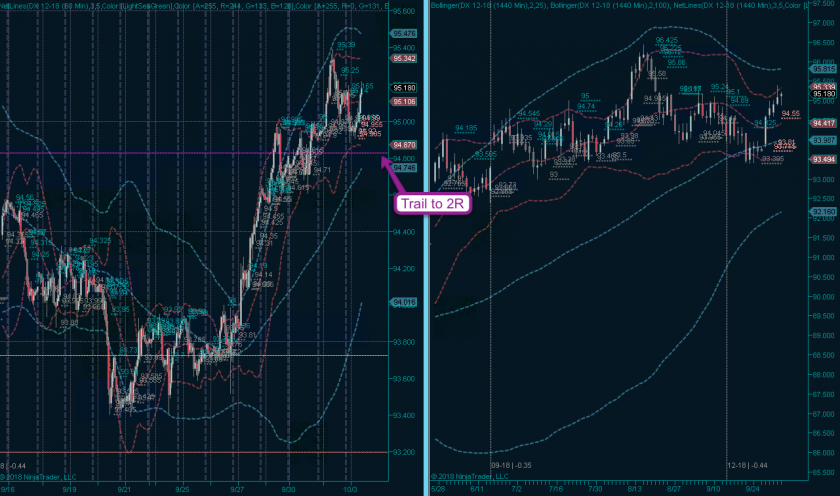
Task: Click the 9/21 date label
Action: (124, 489)
